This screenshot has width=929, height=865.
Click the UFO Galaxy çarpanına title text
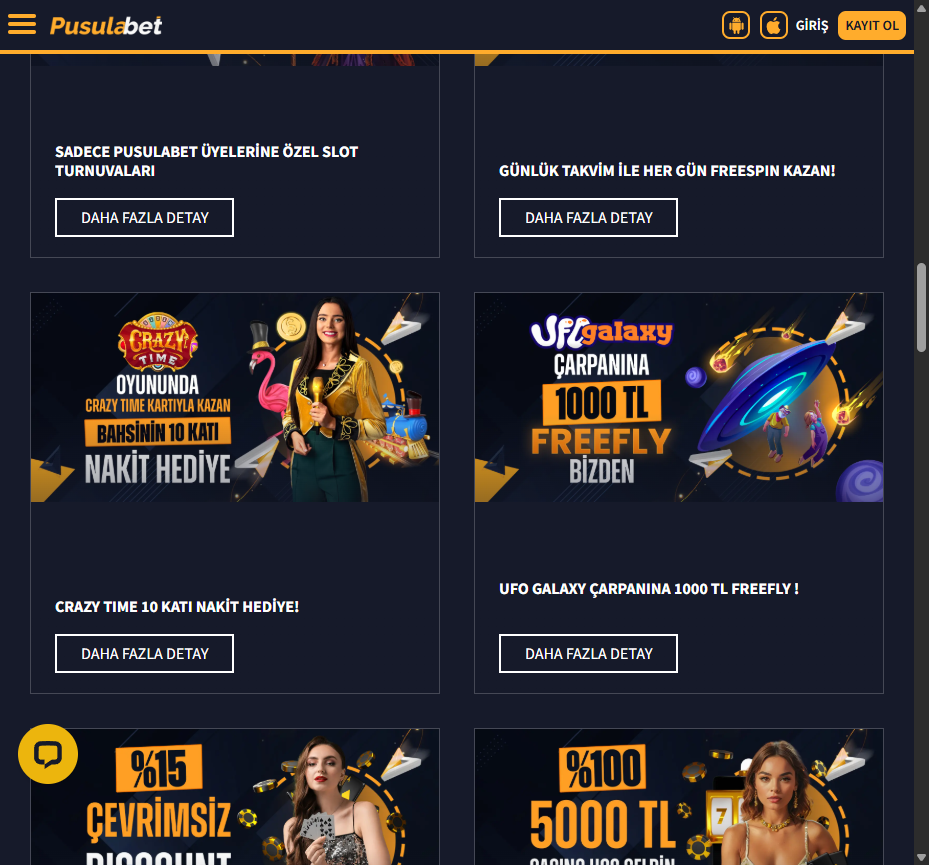tap(649, 589)
